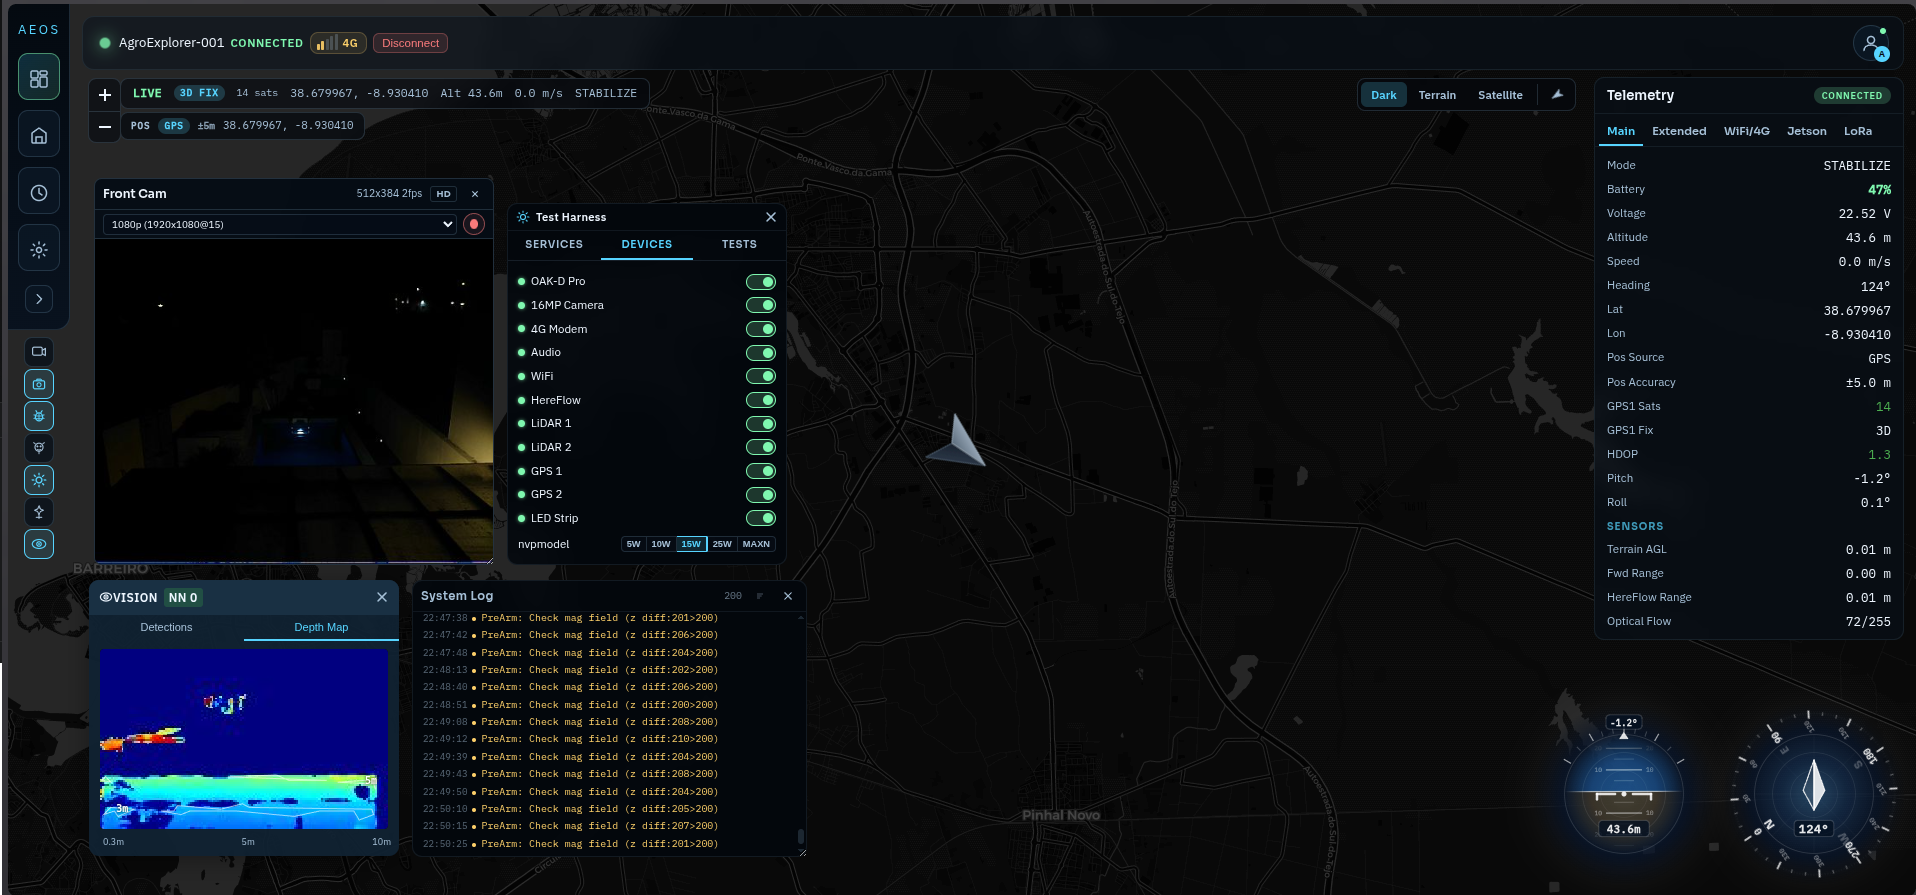Open the sidebar settings gear icon
1916x895 pixels.
[39, 249]
